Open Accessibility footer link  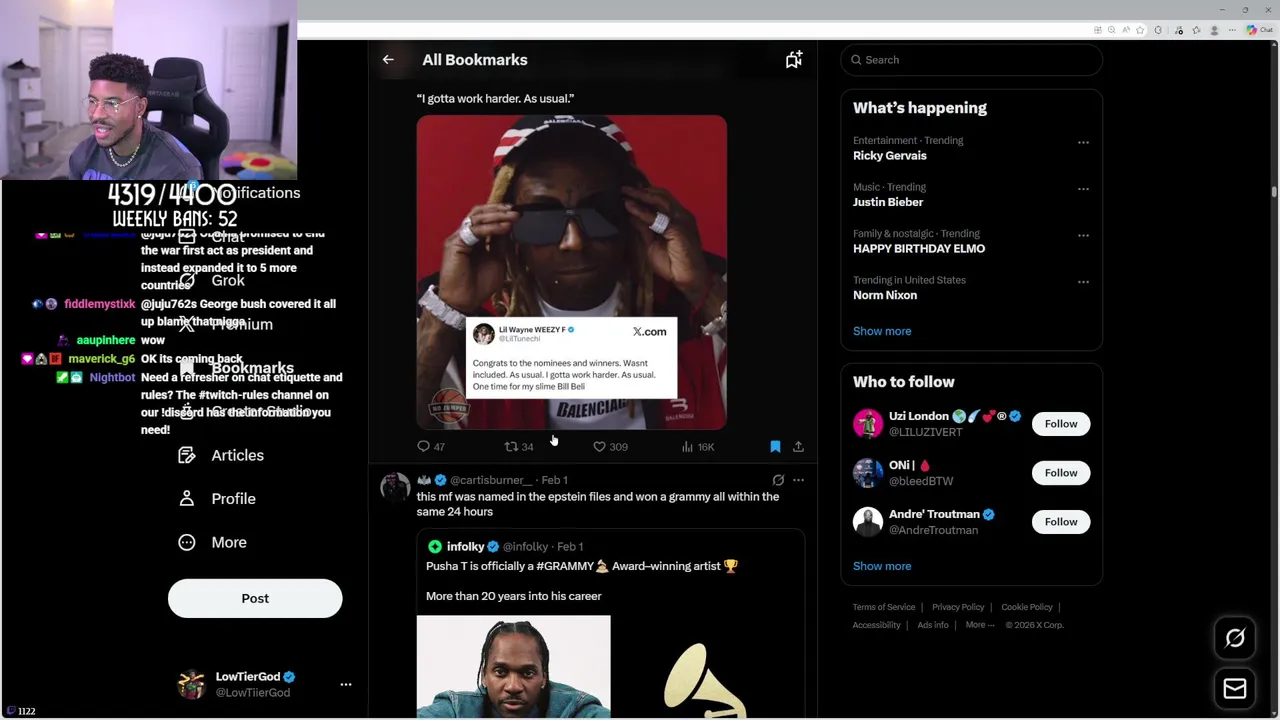coord(877,625)
